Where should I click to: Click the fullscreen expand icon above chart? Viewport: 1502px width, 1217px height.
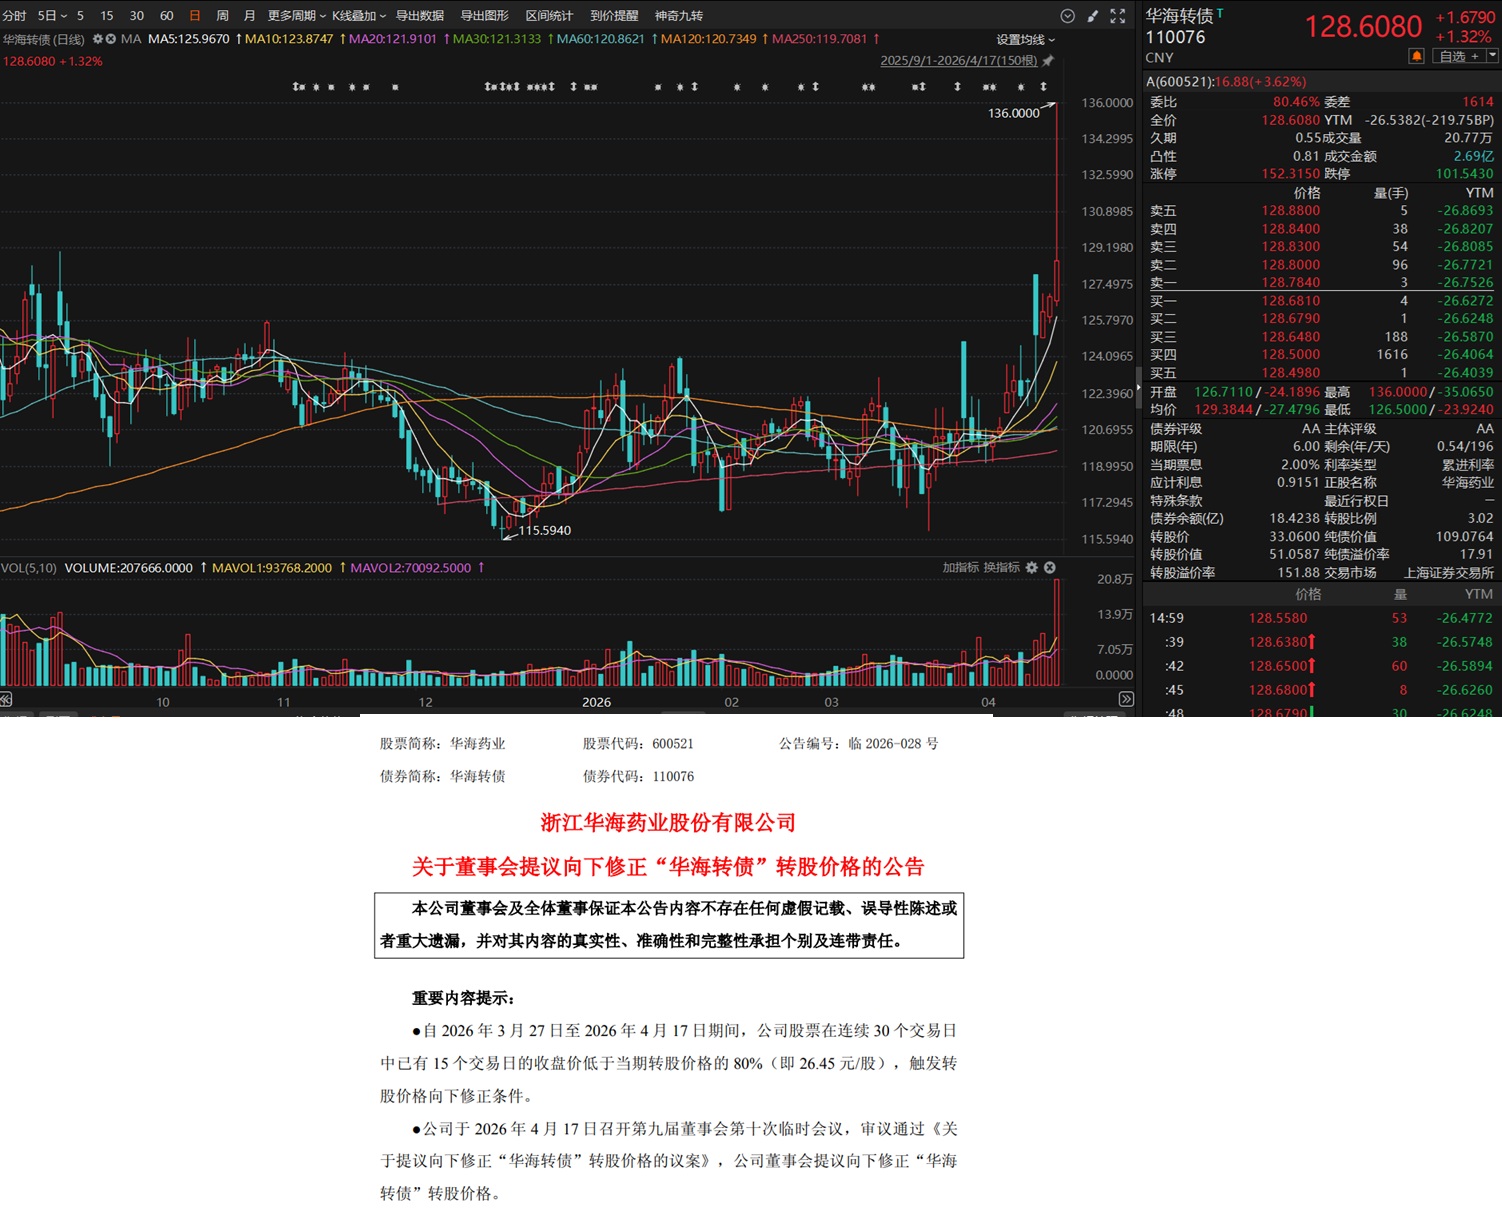[x=1118, y=16]
